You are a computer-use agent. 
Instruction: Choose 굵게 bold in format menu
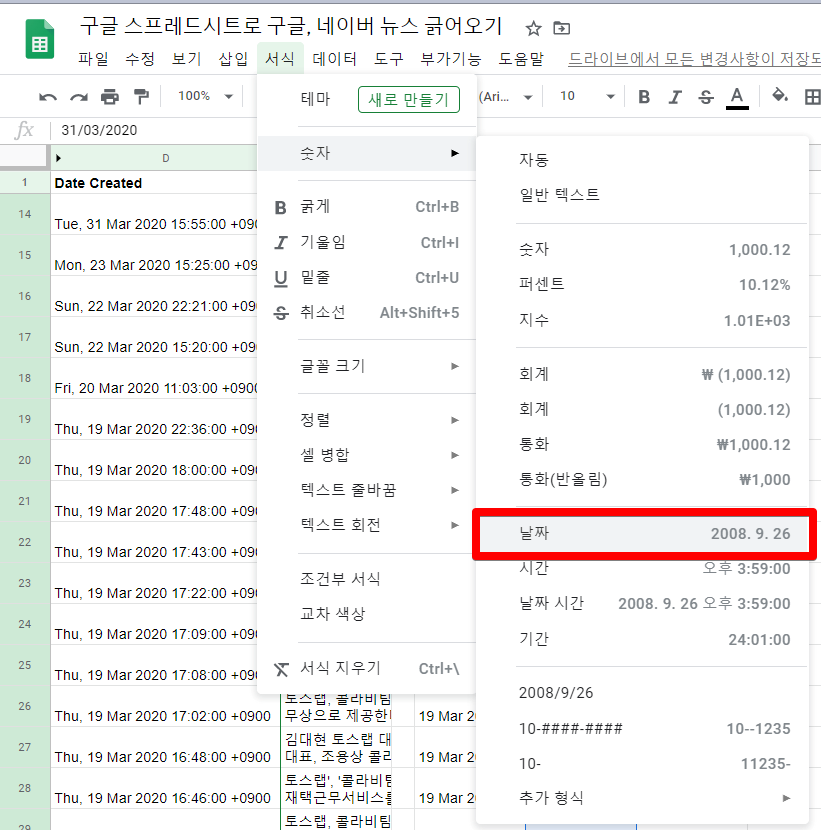coord(366,207)
